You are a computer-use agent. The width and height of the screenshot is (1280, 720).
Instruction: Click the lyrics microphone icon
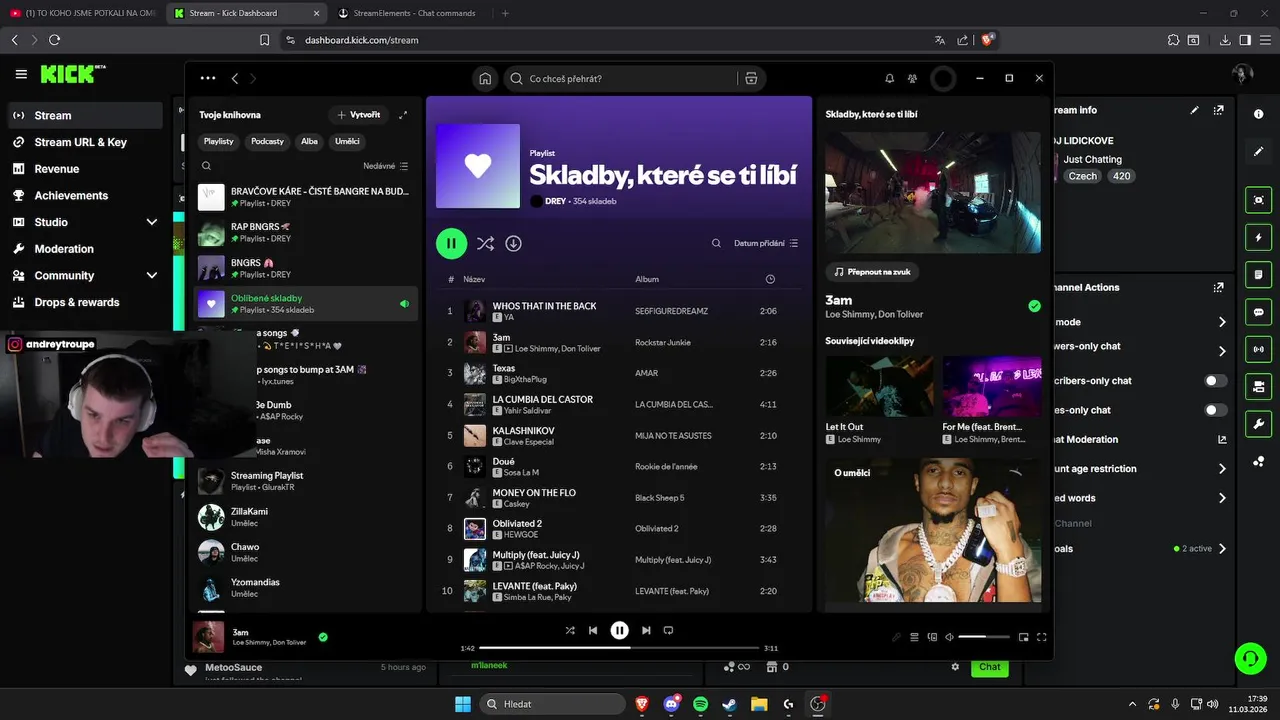click(896, 637)
